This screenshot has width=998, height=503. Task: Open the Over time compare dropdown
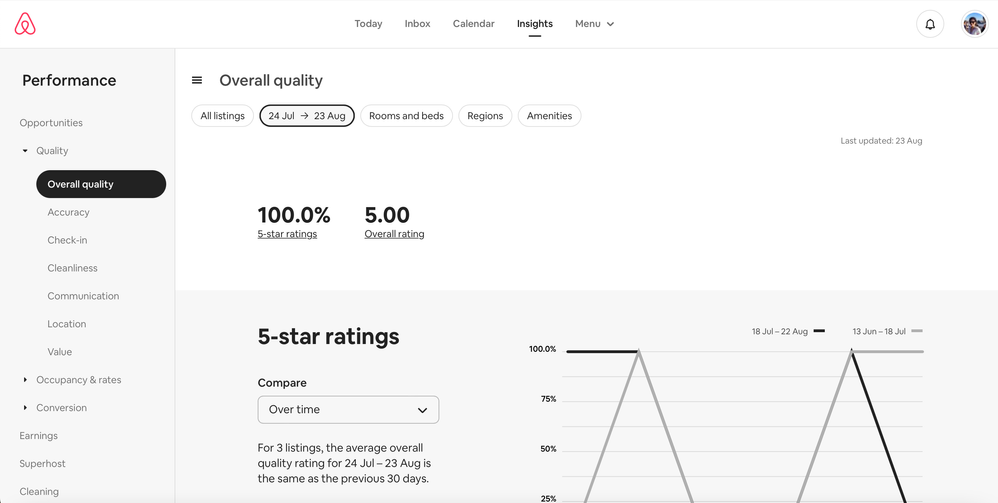[348, 410]
